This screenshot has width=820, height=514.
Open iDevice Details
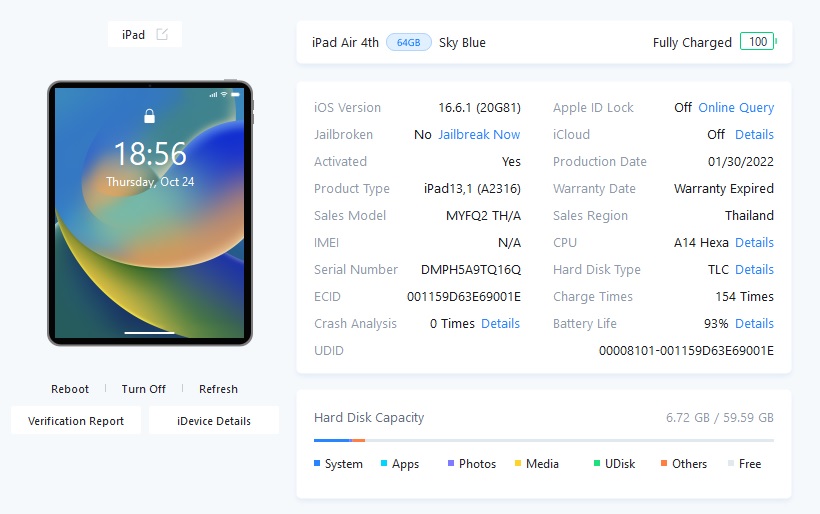[214, 421]
